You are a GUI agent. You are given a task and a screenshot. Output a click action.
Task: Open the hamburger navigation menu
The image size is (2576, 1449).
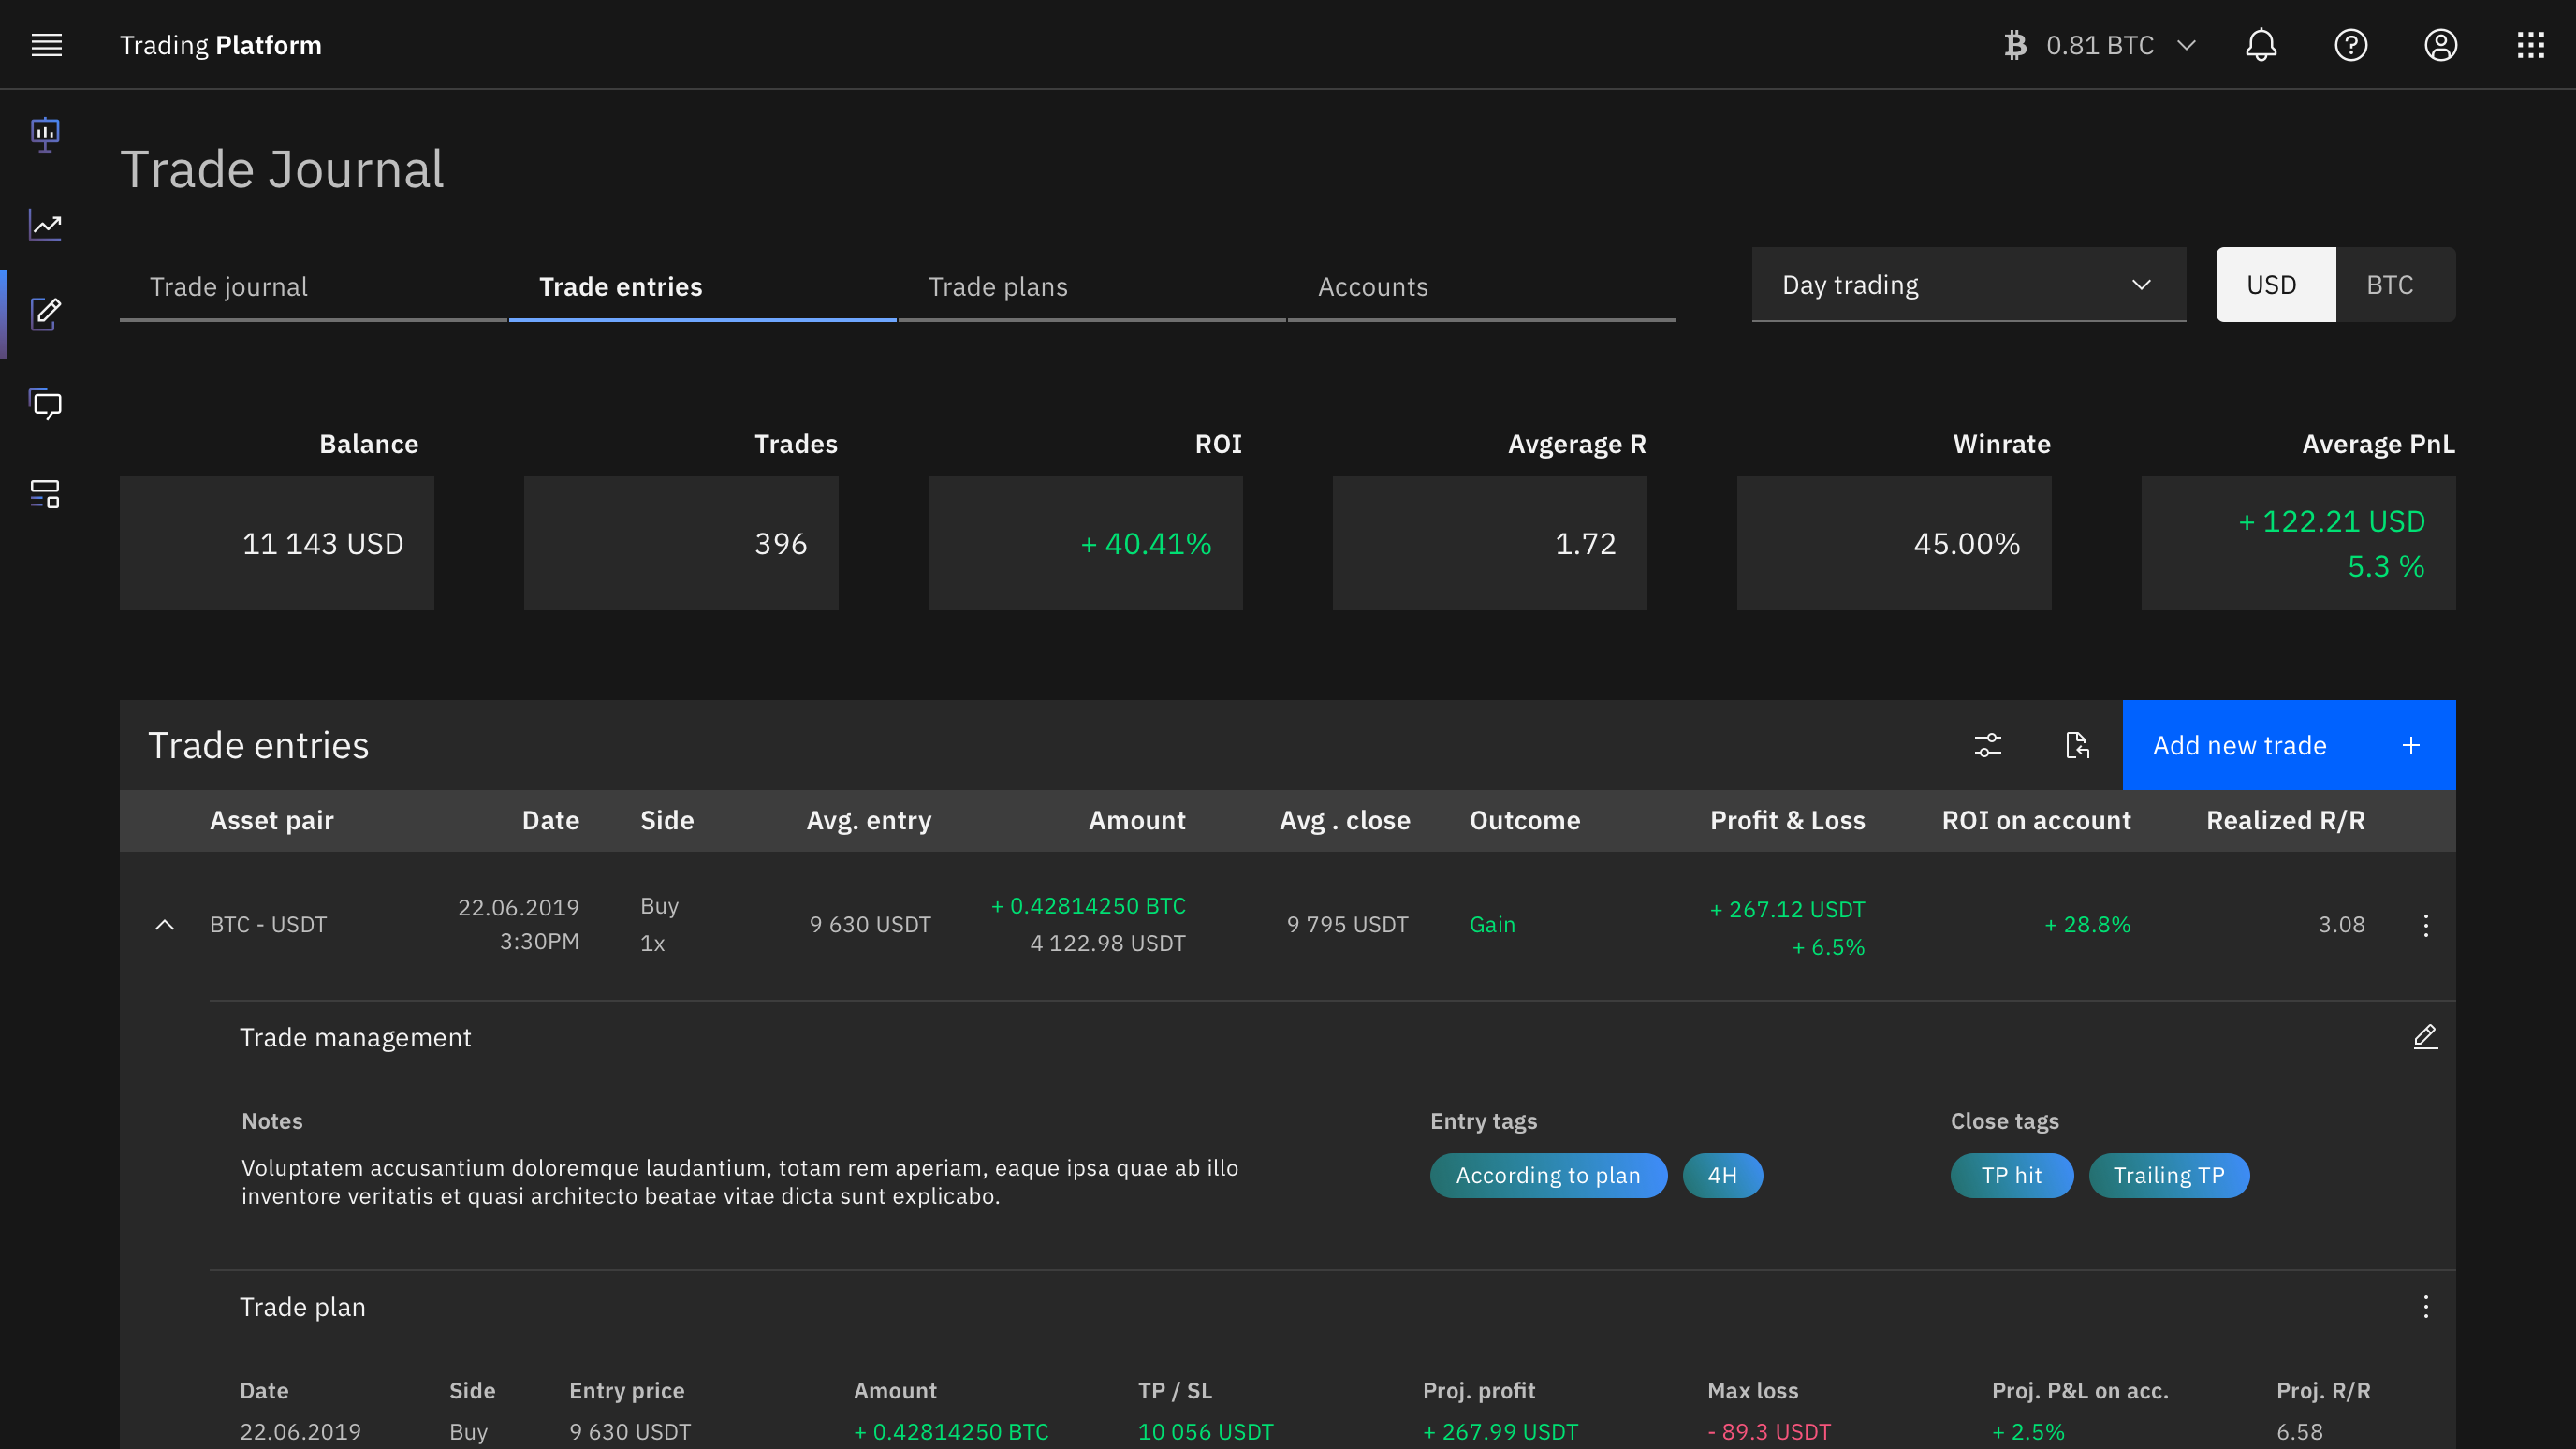[46, 45]
